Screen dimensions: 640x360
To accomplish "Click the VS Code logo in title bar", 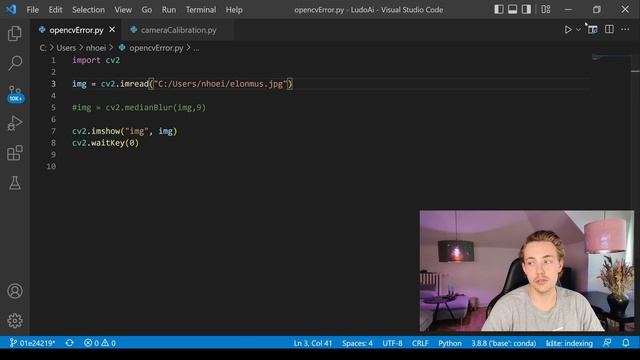I will (11, 9).
